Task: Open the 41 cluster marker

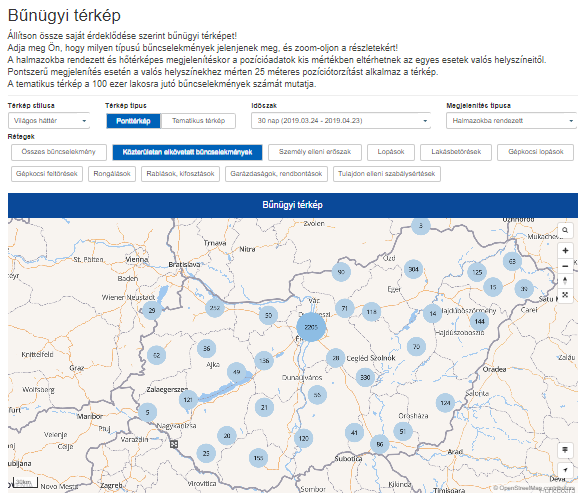Action: tap(354, 433)
